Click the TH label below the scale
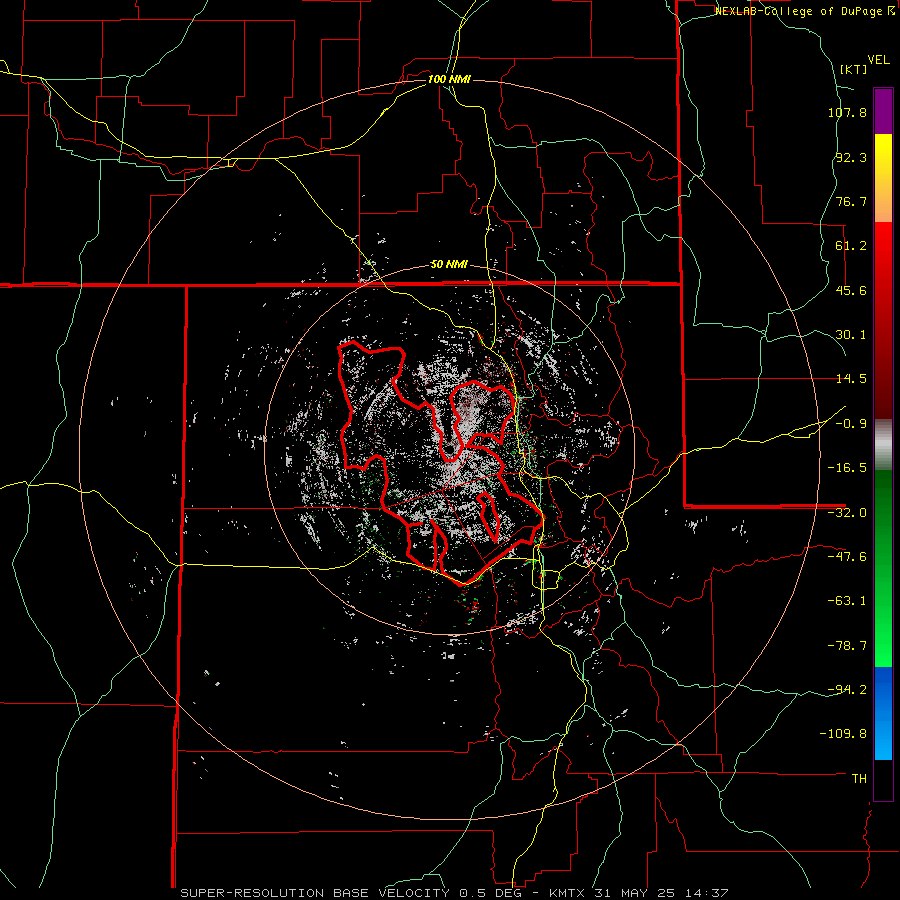Image resolution: width=900 pixels, height=900 pixels. pos(859,779)
